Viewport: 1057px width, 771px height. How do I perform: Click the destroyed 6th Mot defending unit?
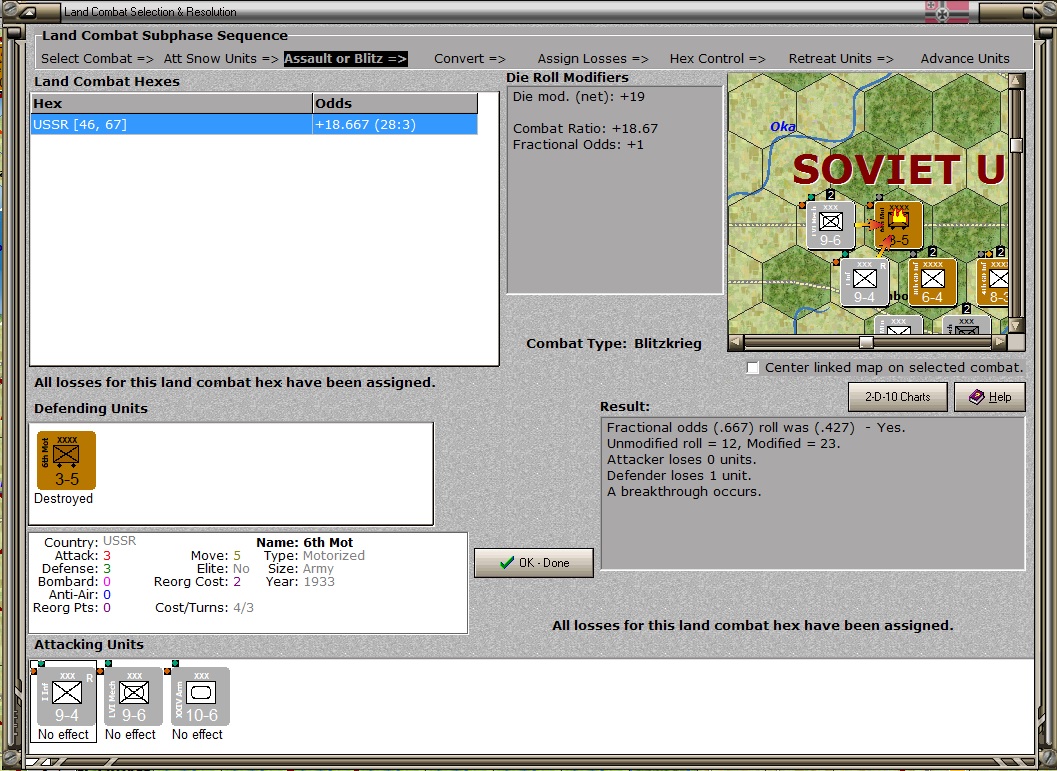66,461
